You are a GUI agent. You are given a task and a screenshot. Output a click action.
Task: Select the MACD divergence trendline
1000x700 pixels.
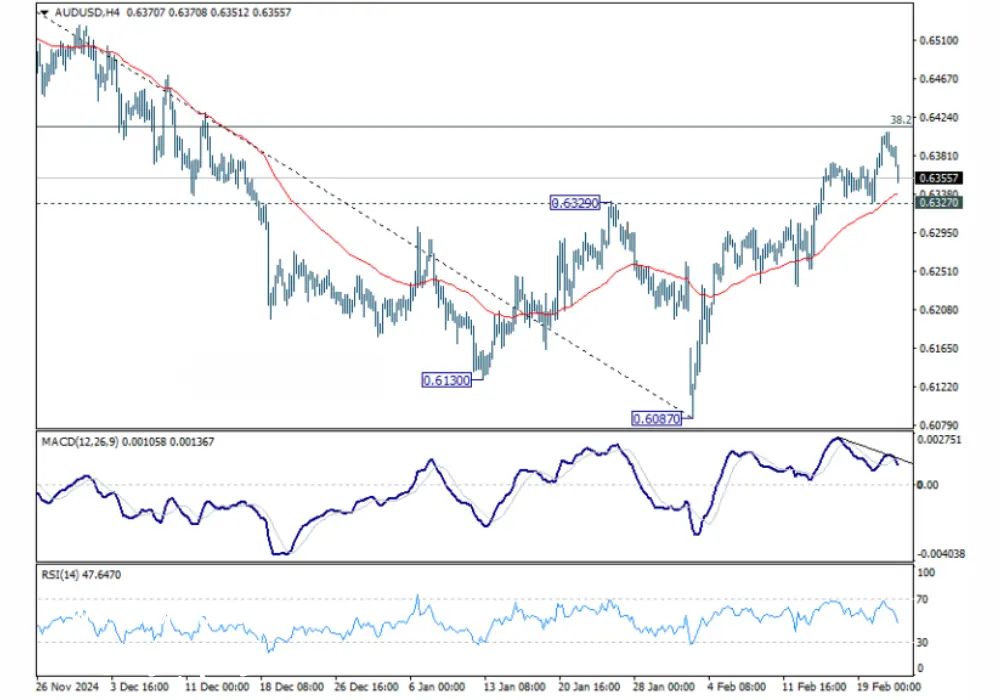(870, 452)
